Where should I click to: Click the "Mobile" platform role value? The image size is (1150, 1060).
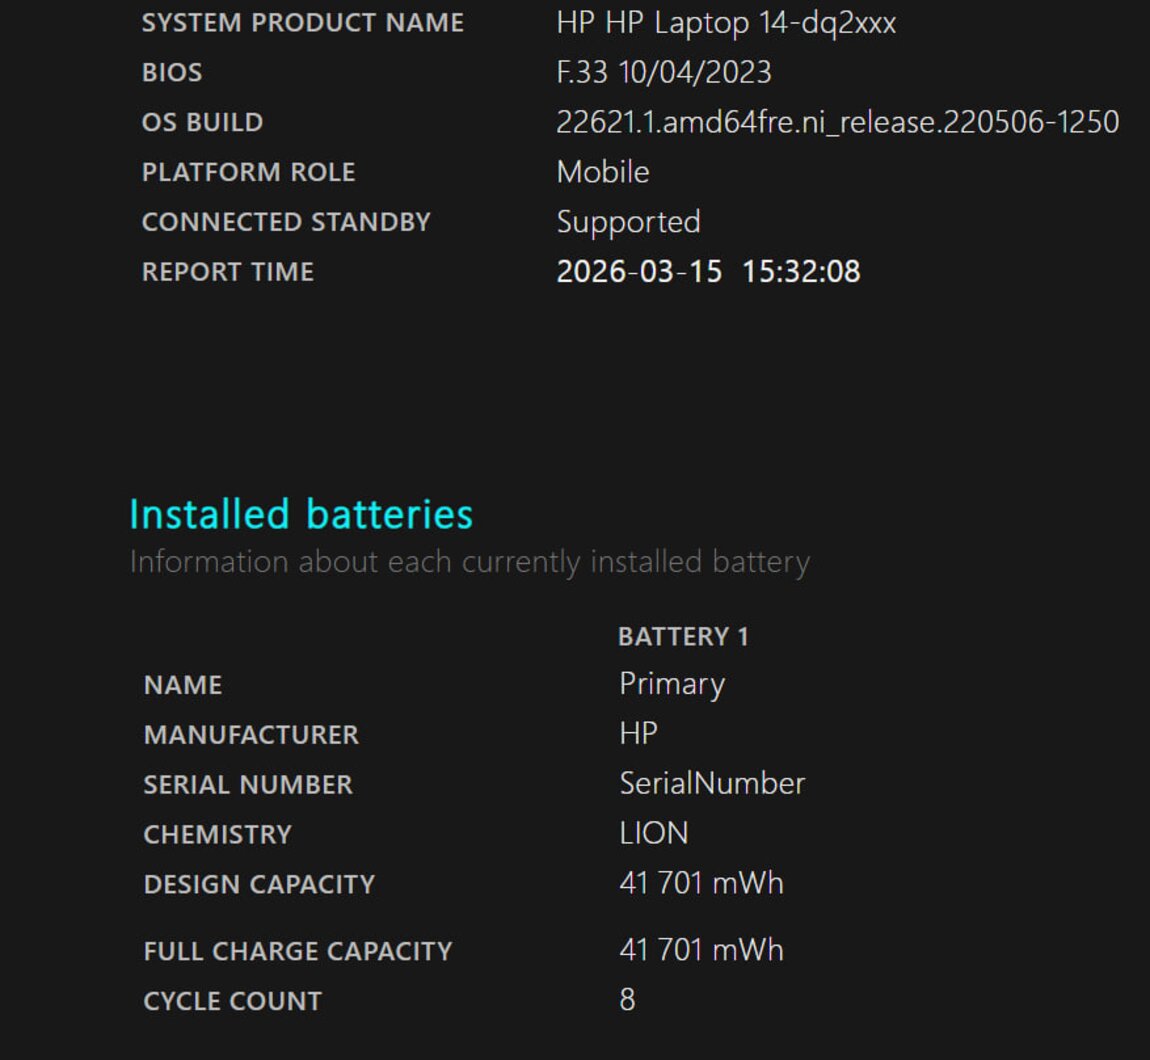603,172
